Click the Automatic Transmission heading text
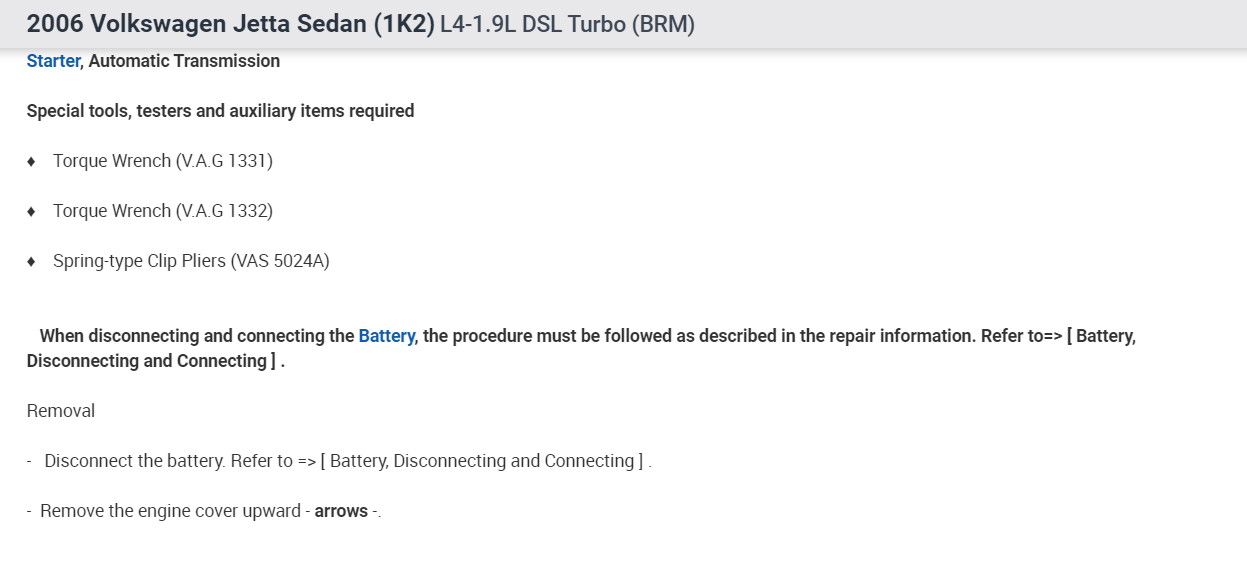The width and height of the screenshot is (1247, 574). click(x=184, y=61)
